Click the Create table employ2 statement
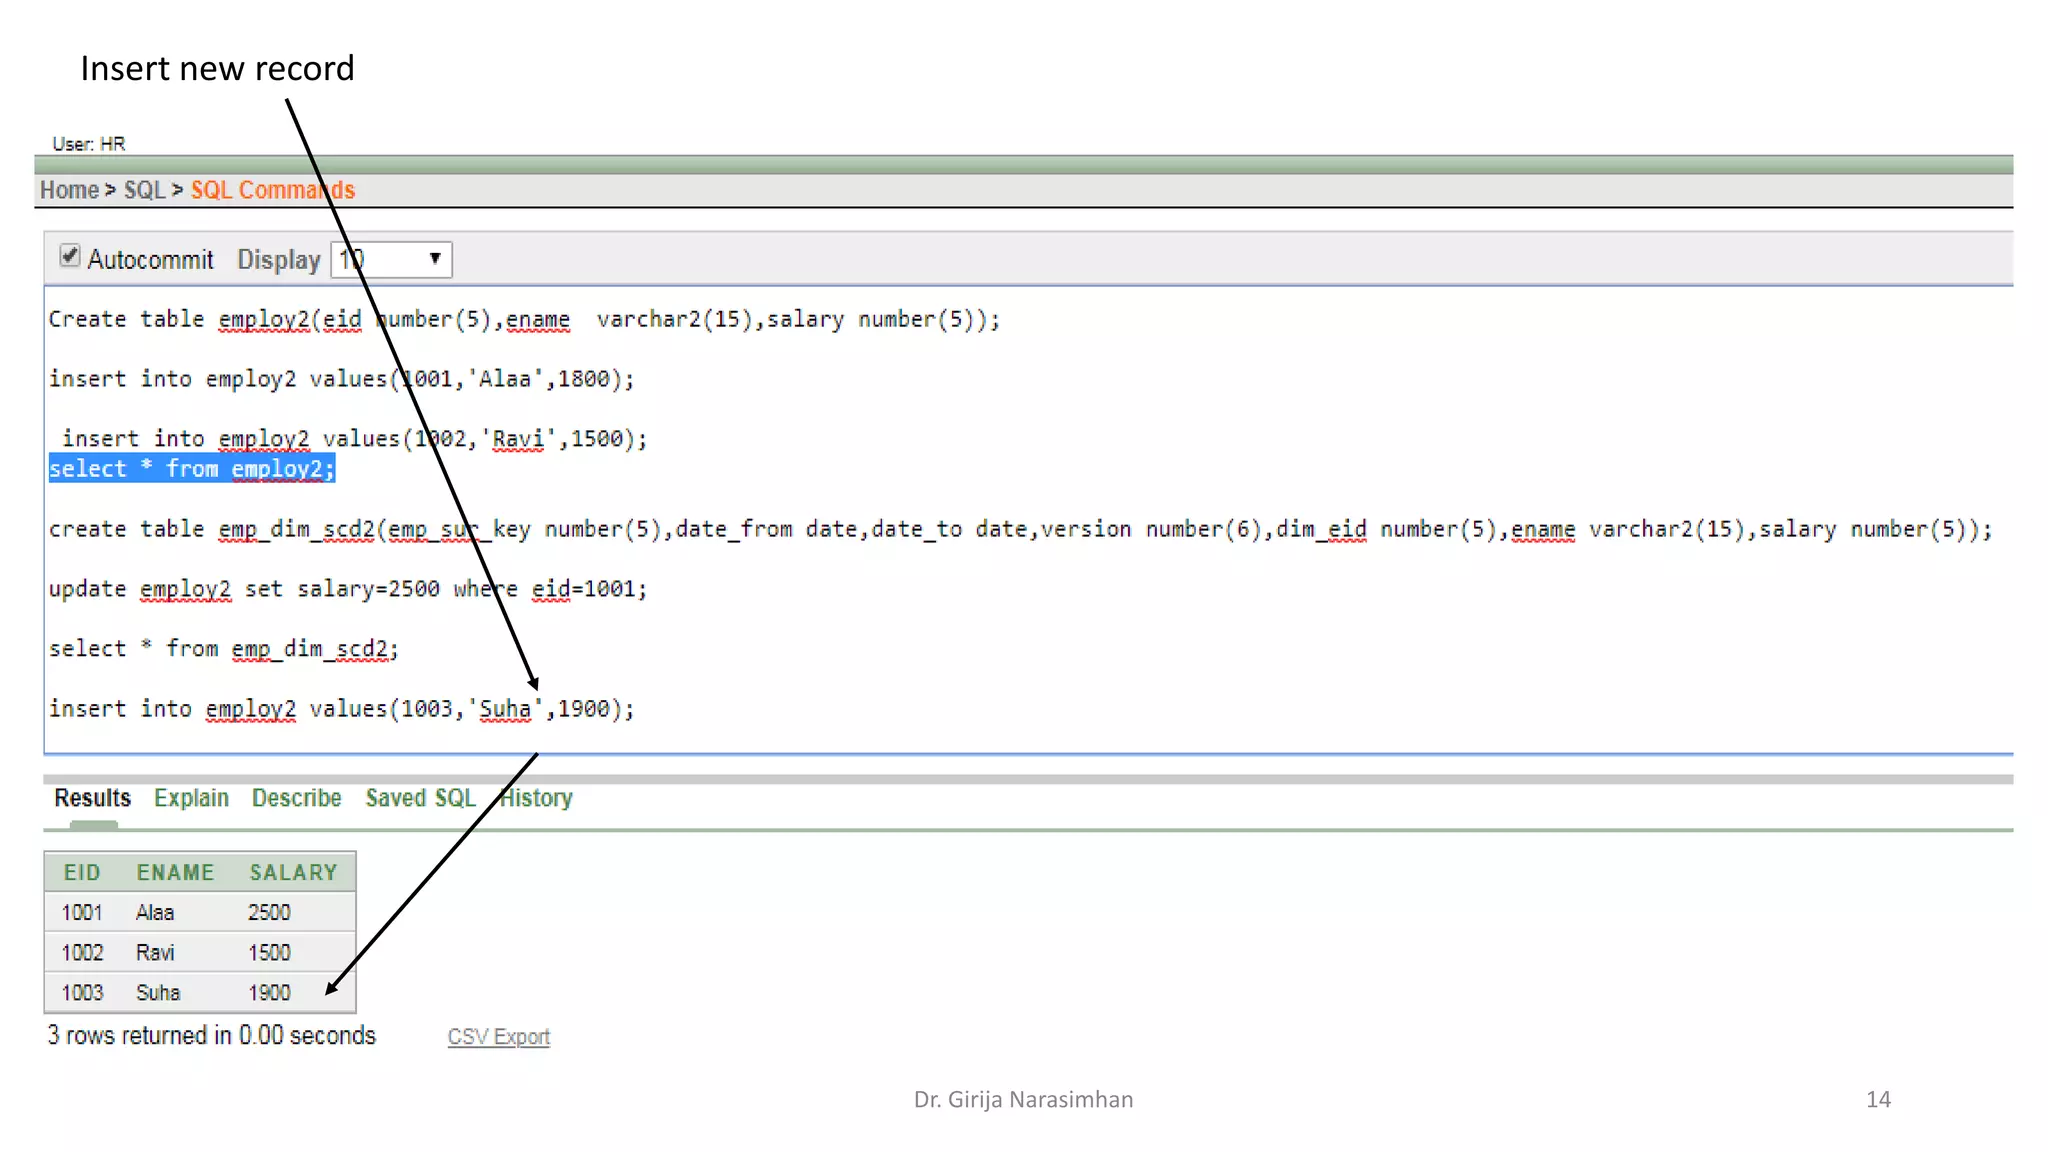2048x1152 pixels. pyautogui.click(x=523, y=320)
